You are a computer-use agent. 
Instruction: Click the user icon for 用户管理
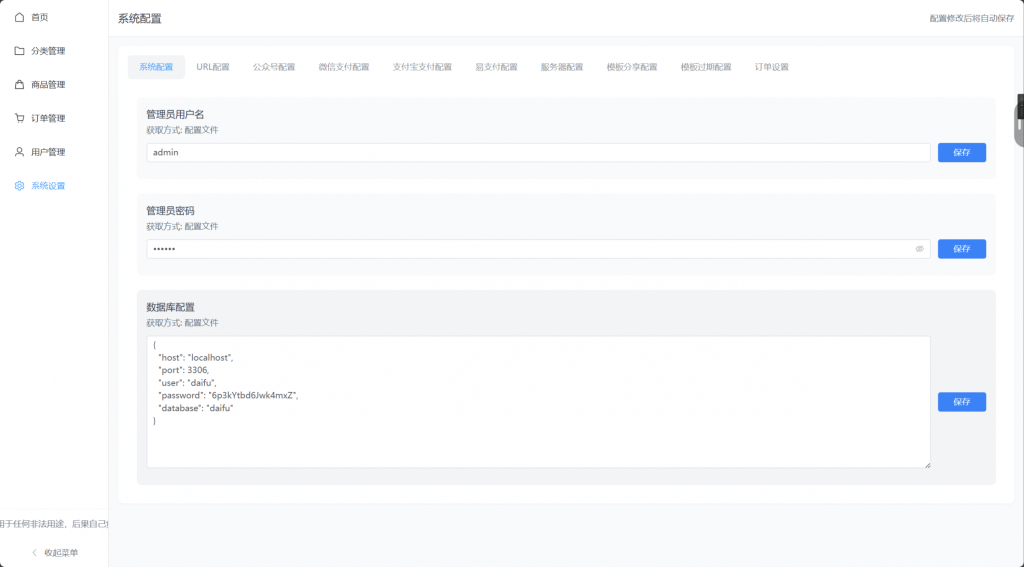(x=19, y=152)
